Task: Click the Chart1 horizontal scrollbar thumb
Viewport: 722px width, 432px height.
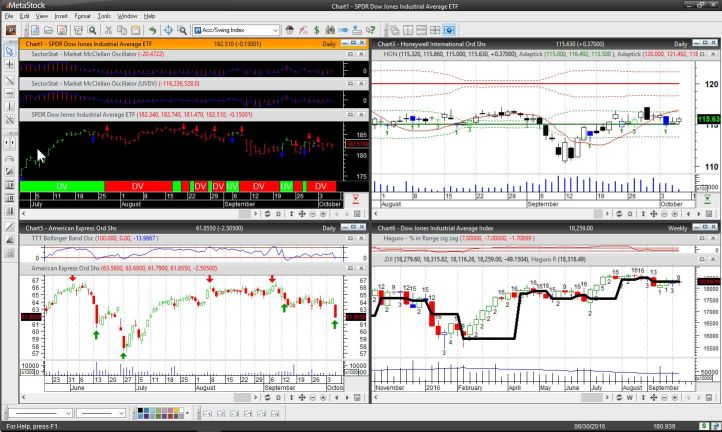Action: (245, 214)
